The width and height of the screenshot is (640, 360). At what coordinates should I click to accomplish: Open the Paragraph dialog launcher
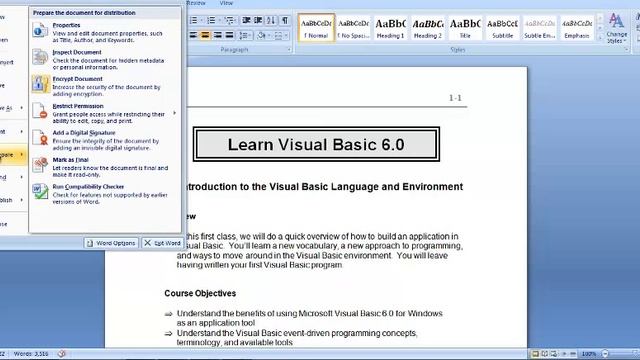[x=289, y=50]
